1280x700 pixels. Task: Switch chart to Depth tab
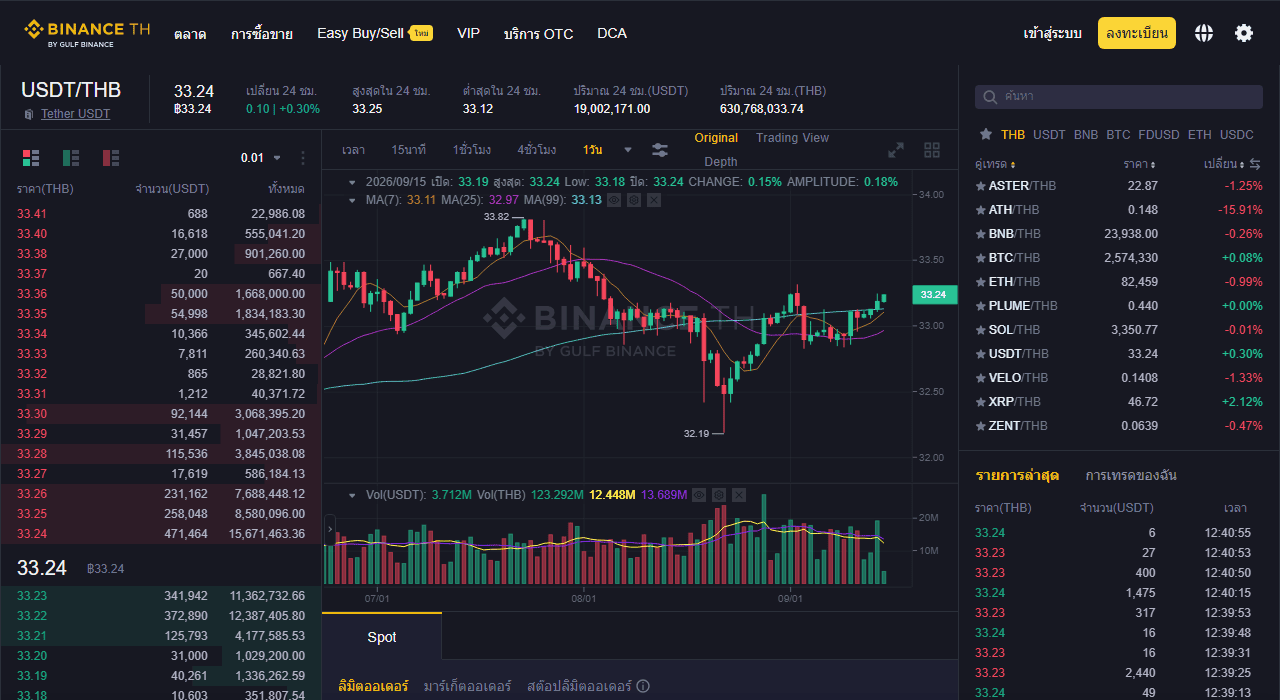click(x=721, y=162)
